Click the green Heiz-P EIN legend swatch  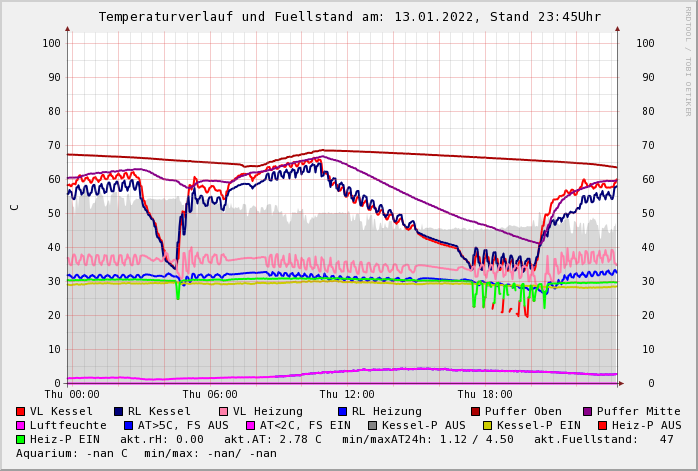click(21, 439)
